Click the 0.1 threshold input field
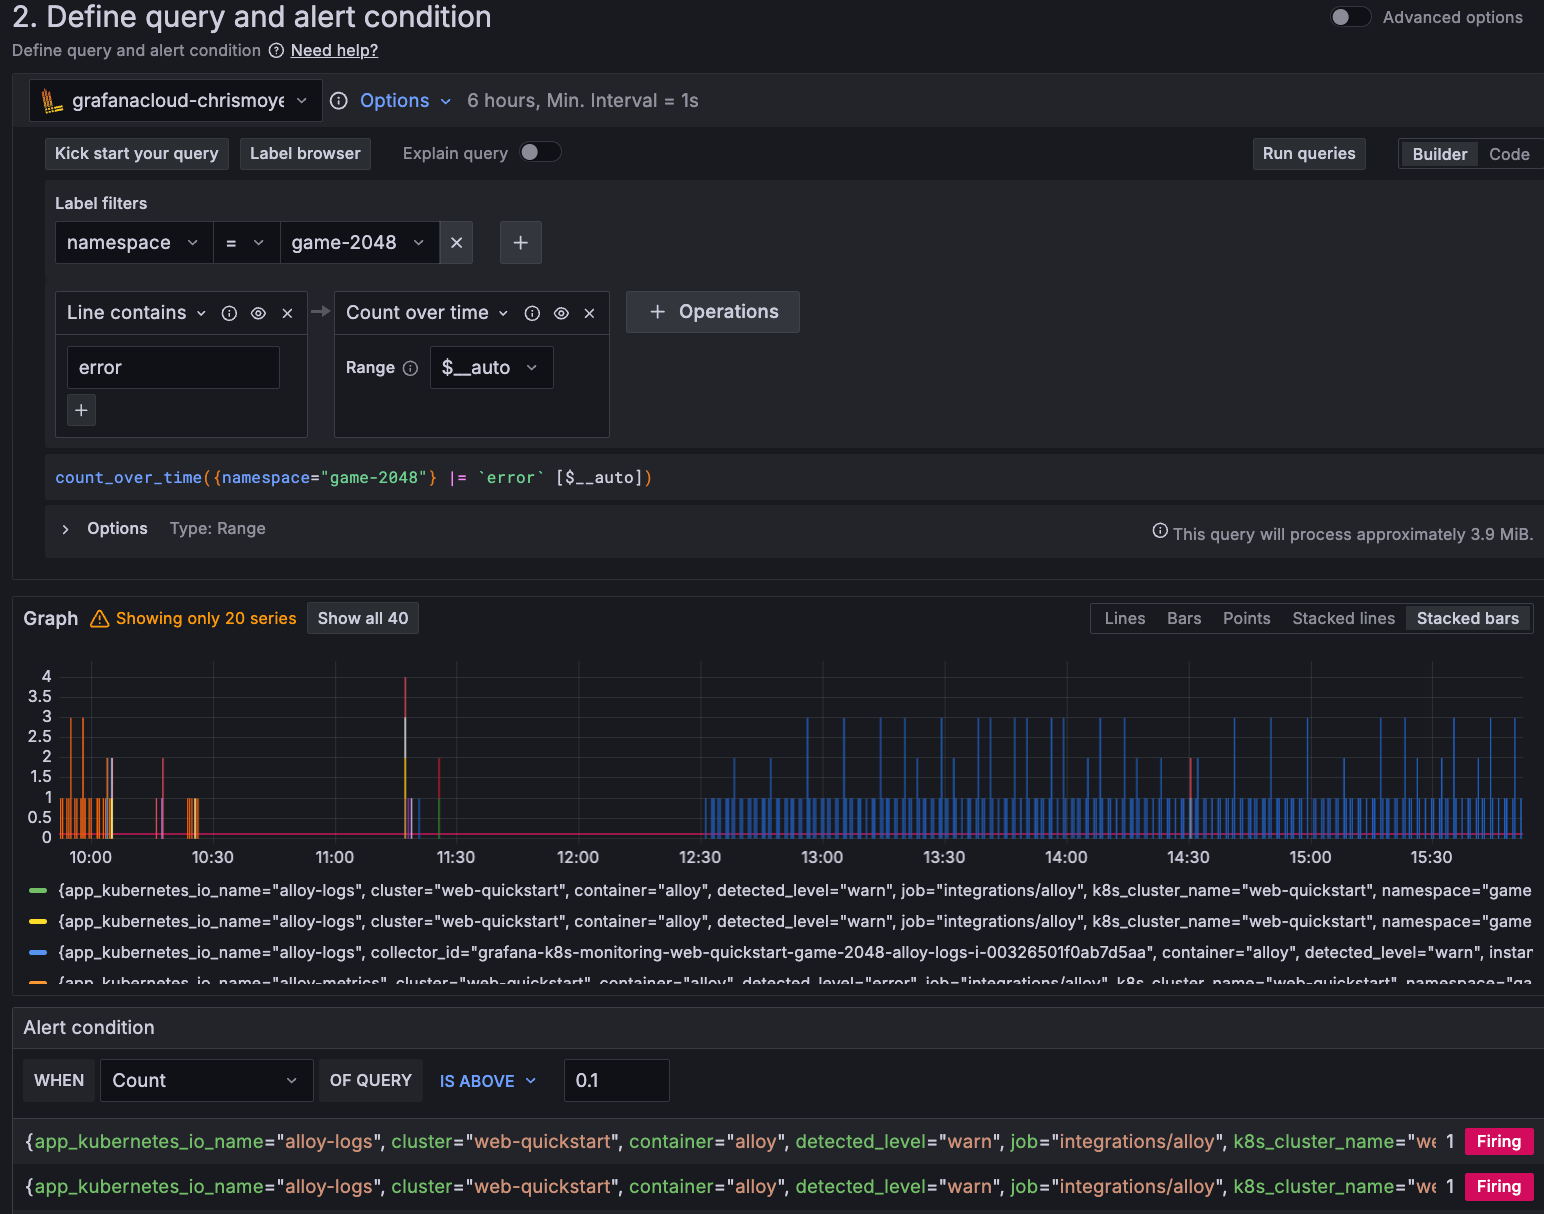 pyautogui.click(x=616, y=1080)
